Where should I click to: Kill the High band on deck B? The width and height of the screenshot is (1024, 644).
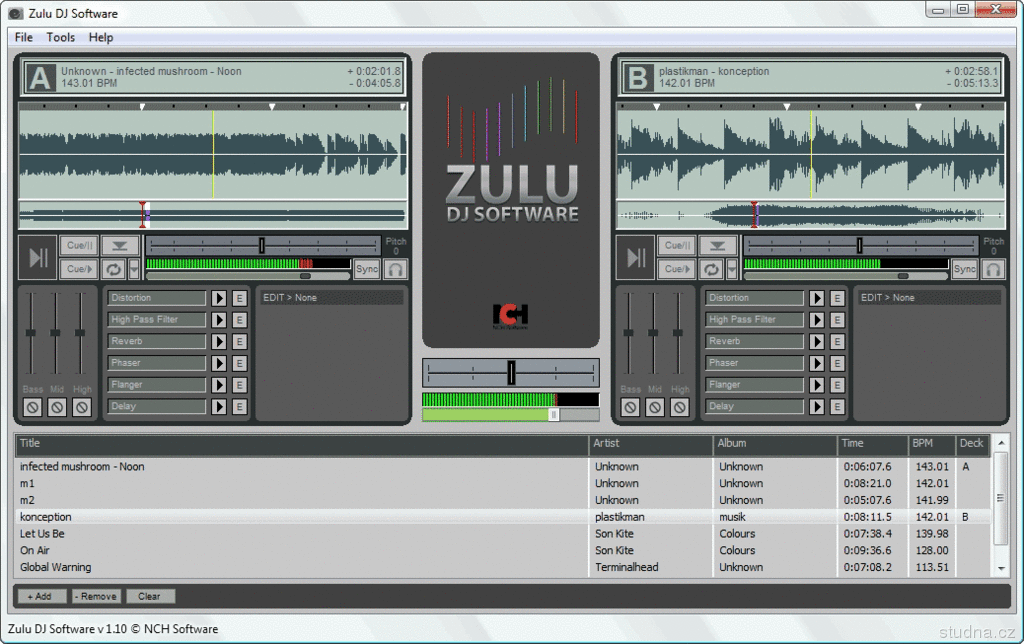pos(680,407)
